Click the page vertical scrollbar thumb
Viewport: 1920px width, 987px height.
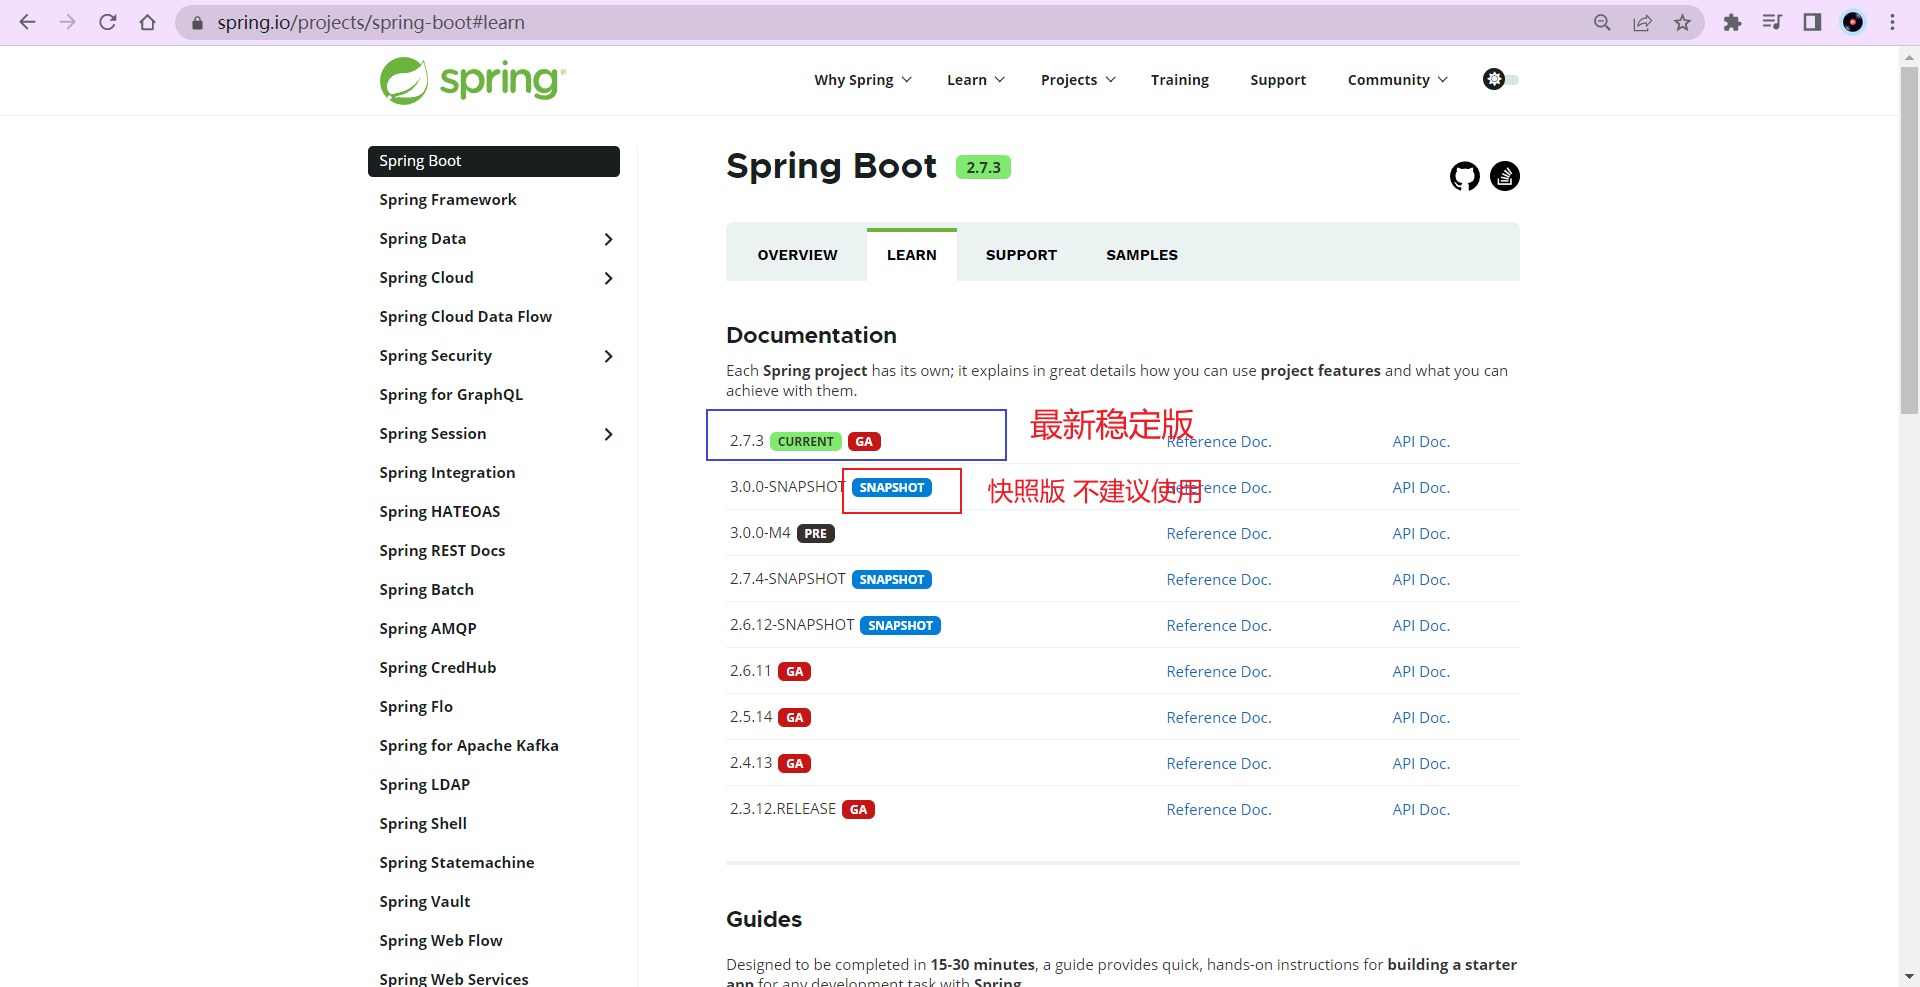point(1909,240)
